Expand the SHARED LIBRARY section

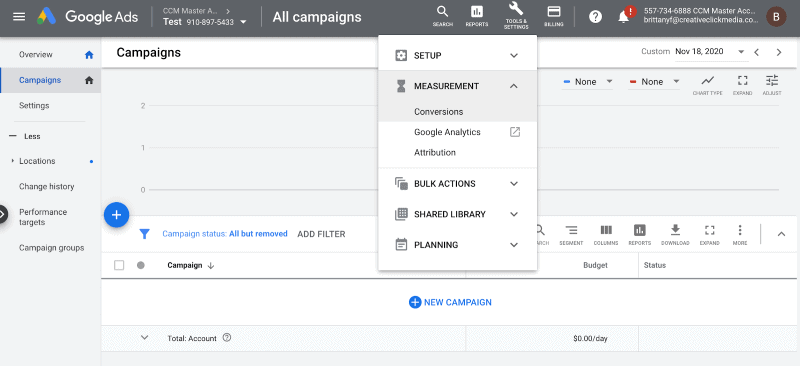(x=457, y=214)
